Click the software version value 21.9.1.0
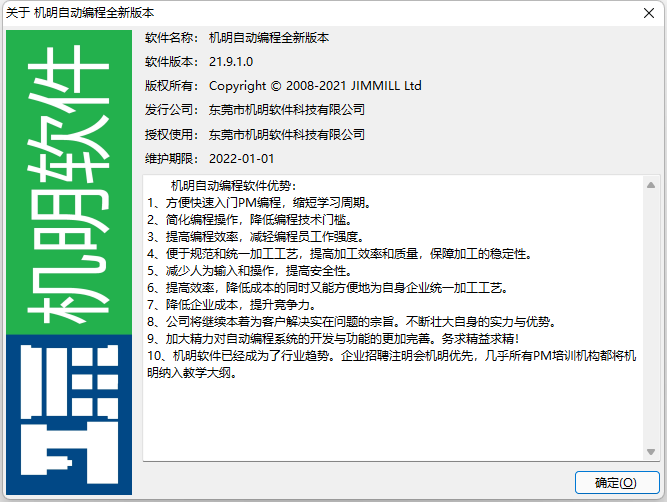667x502 pixels. 231,61
